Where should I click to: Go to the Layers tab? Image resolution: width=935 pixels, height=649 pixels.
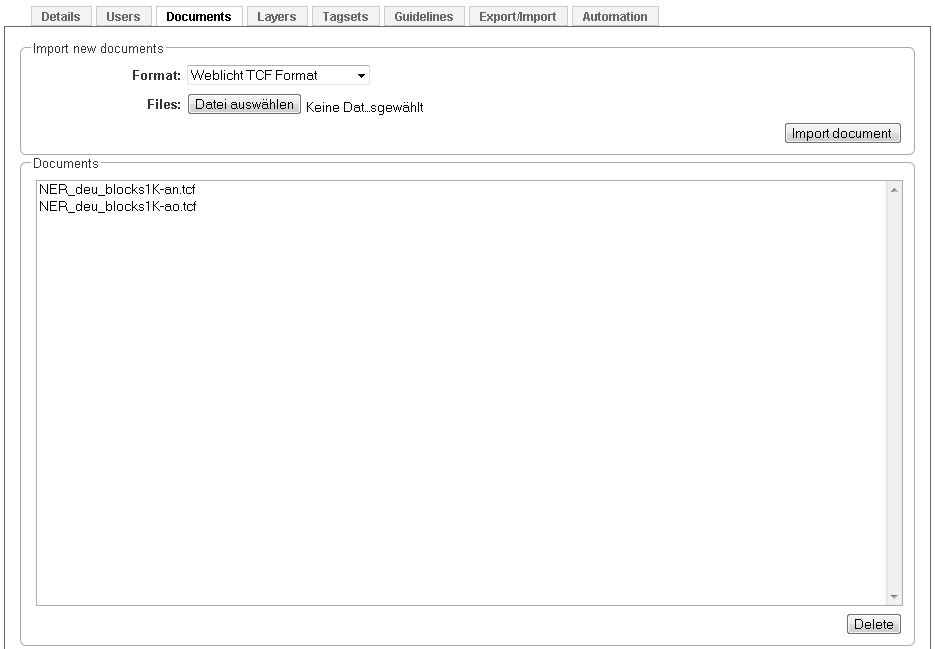pyautogui.click(x=276, y=17)
